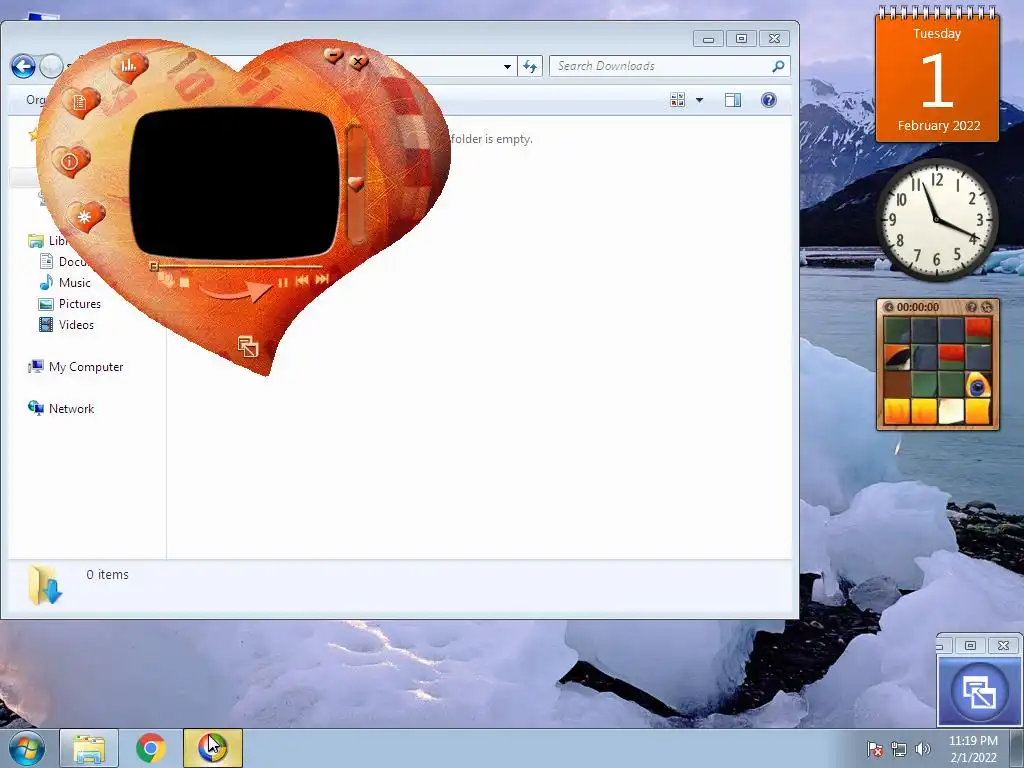
Task: Change your view icon in Explorer
Action: point(678,100)
